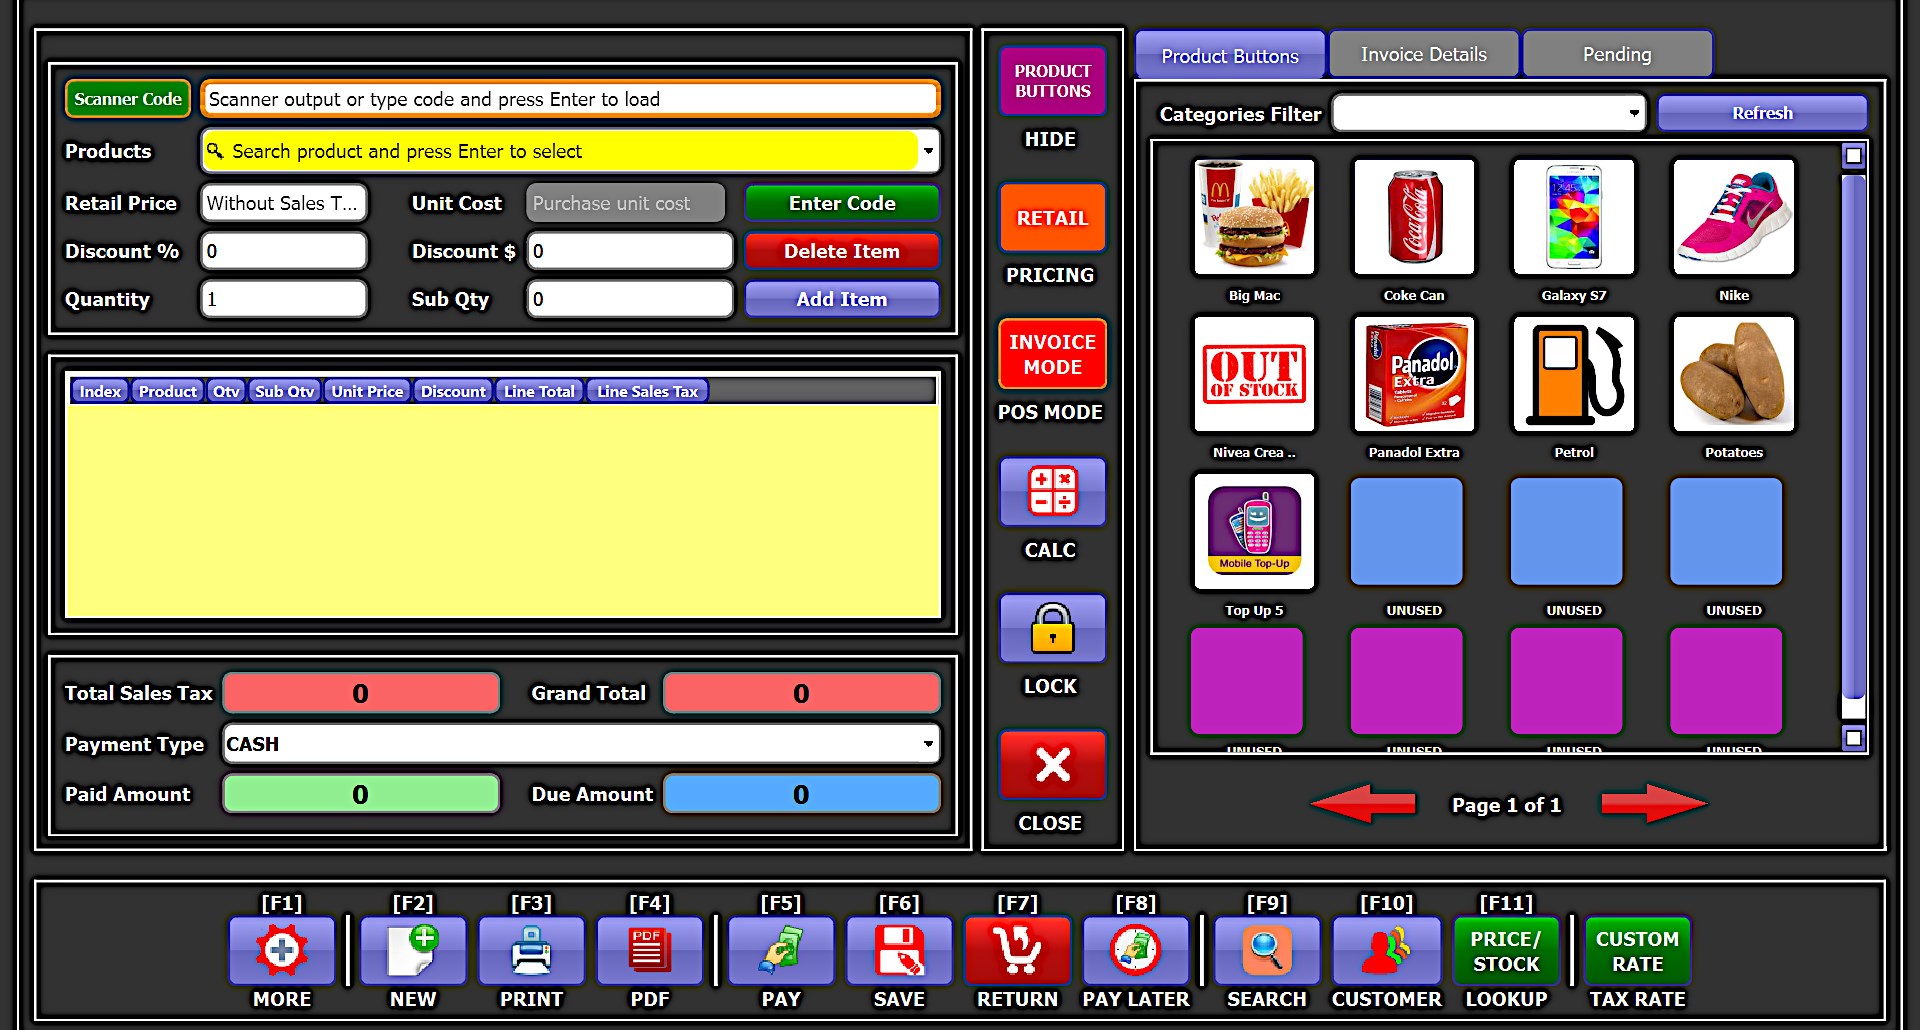Image resolution: width=1920 pixels, height=1030 pixels.
Task: Focus the Sub Qty input field
Action: (x=630, y=299)
